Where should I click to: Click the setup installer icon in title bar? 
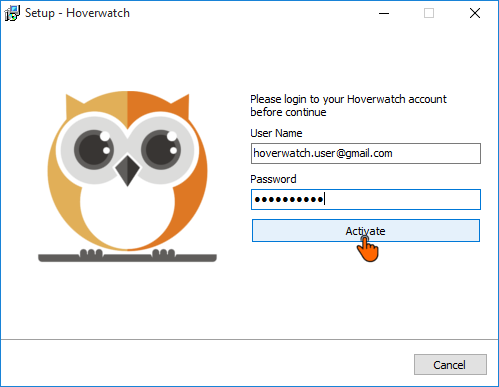tap(12, 13)
